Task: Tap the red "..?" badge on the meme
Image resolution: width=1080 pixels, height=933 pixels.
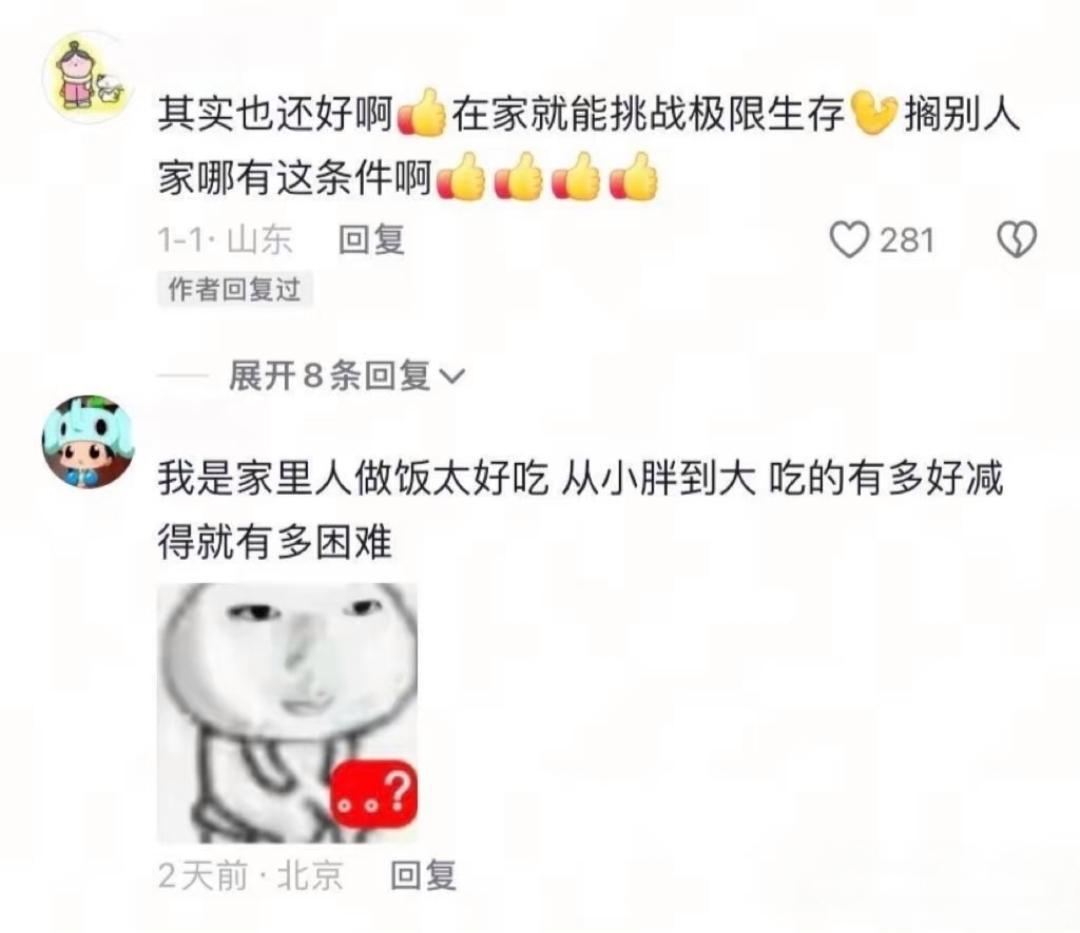Action: (x=375, y=793)
